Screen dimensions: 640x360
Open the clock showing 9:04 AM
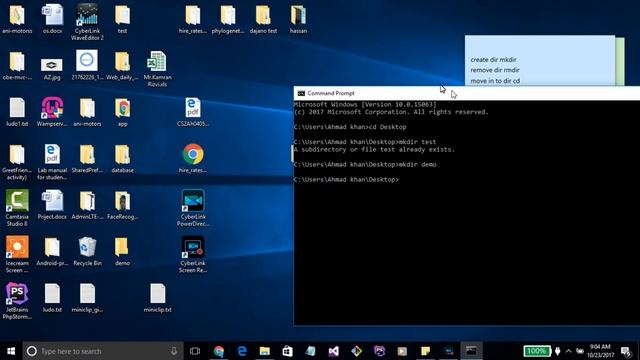600,351
